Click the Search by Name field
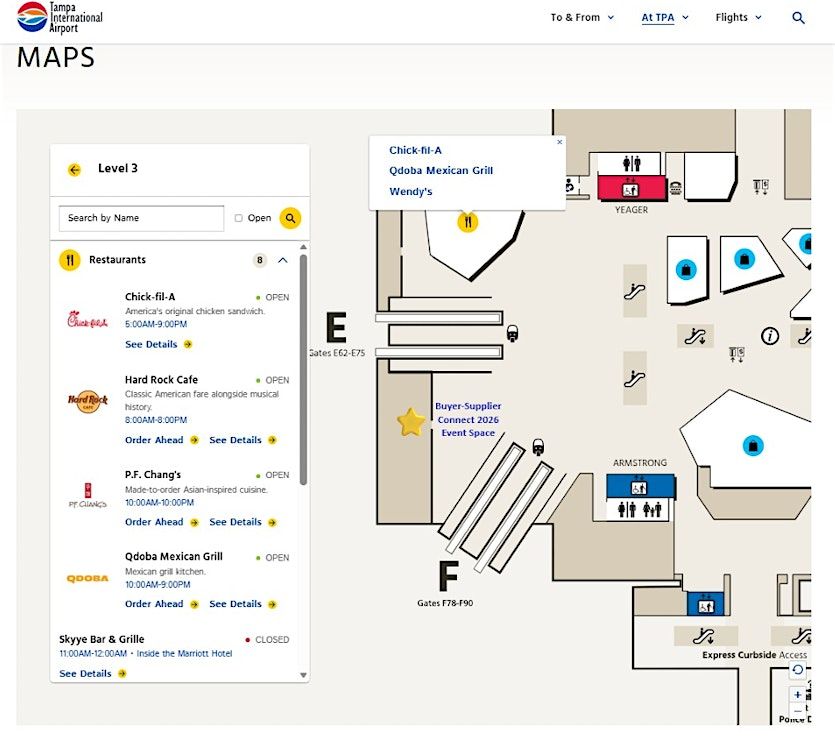This screenshot has height=740, width=835. [x=141, y=218]
